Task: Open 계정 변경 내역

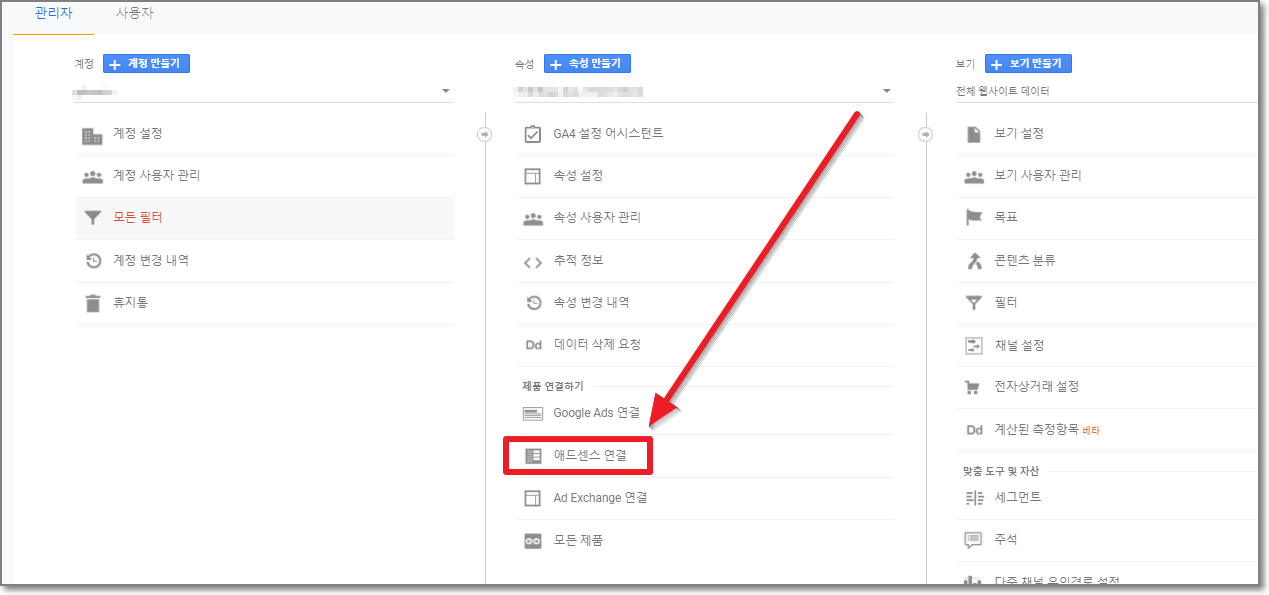Action: point(264,260)
